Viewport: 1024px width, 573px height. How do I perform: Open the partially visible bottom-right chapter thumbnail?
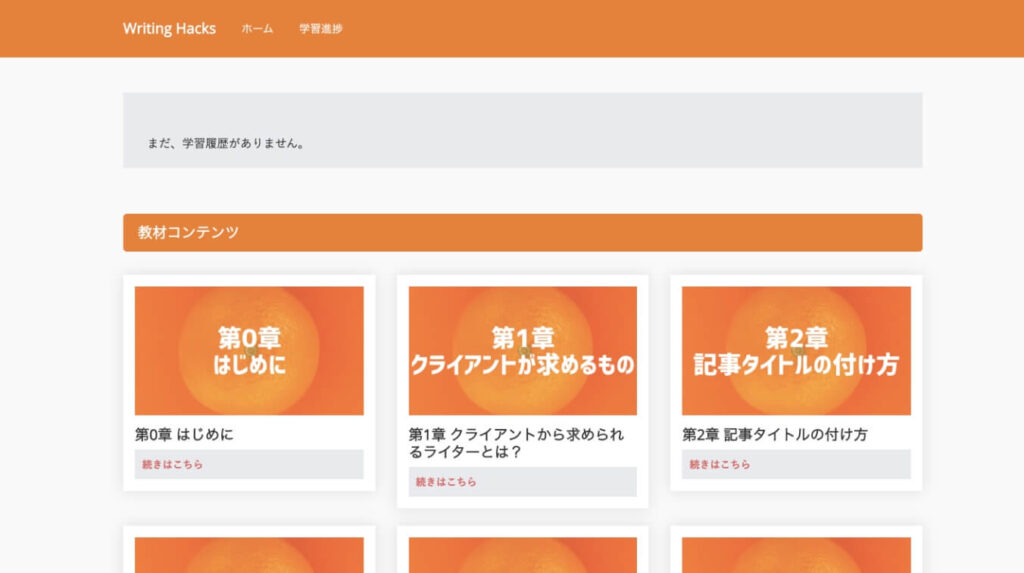point(796,555)
